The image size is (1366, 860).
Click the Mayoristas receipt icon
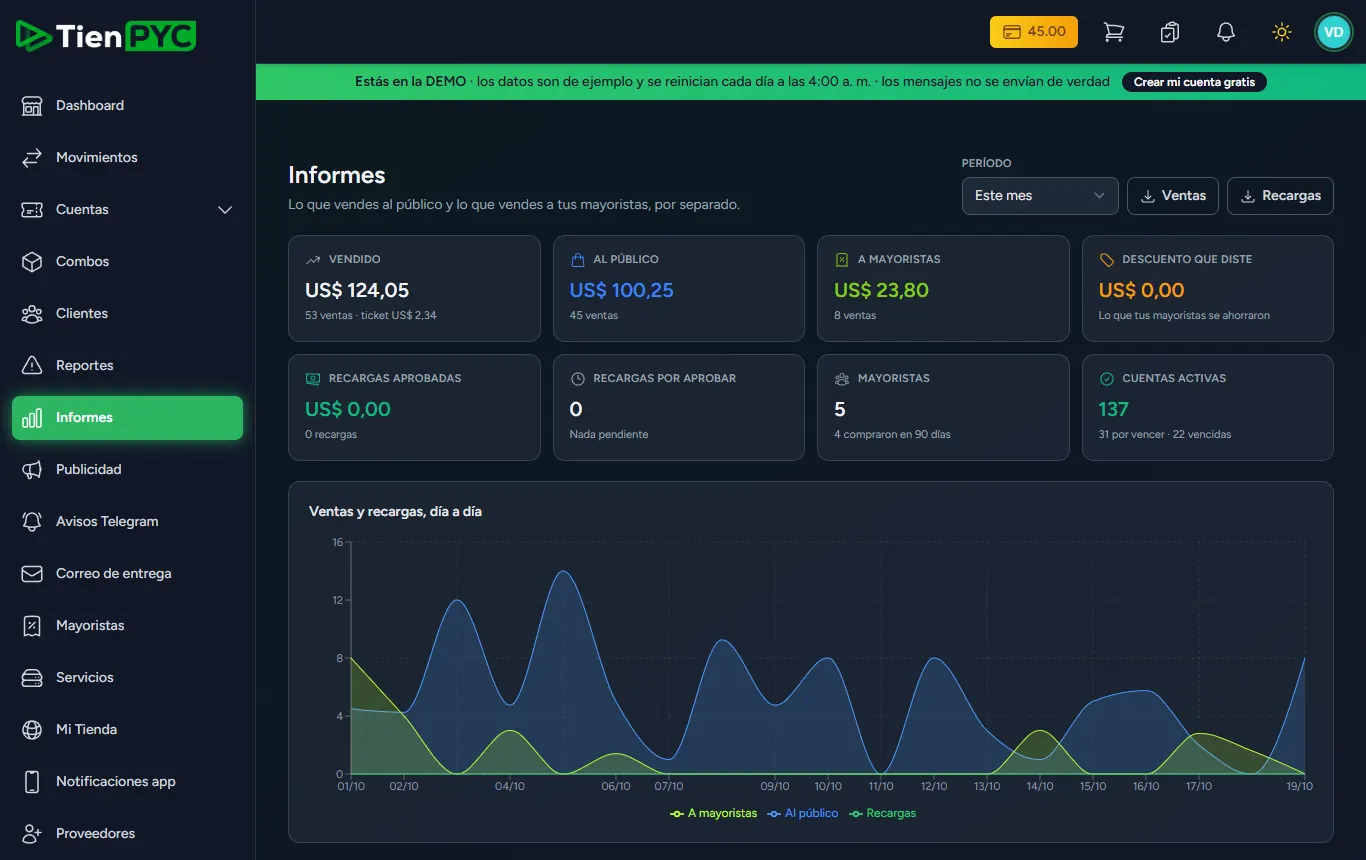[x=32, y=626]
